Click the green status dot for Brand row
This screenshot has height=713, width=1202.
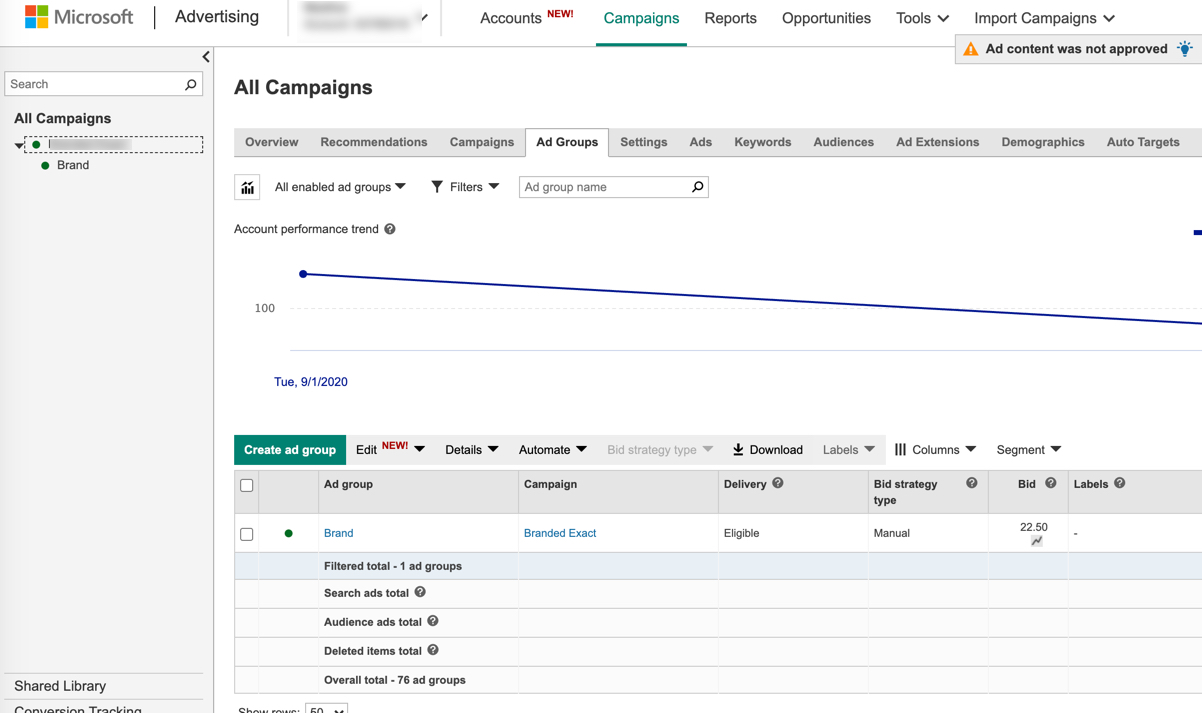point(289,533)
